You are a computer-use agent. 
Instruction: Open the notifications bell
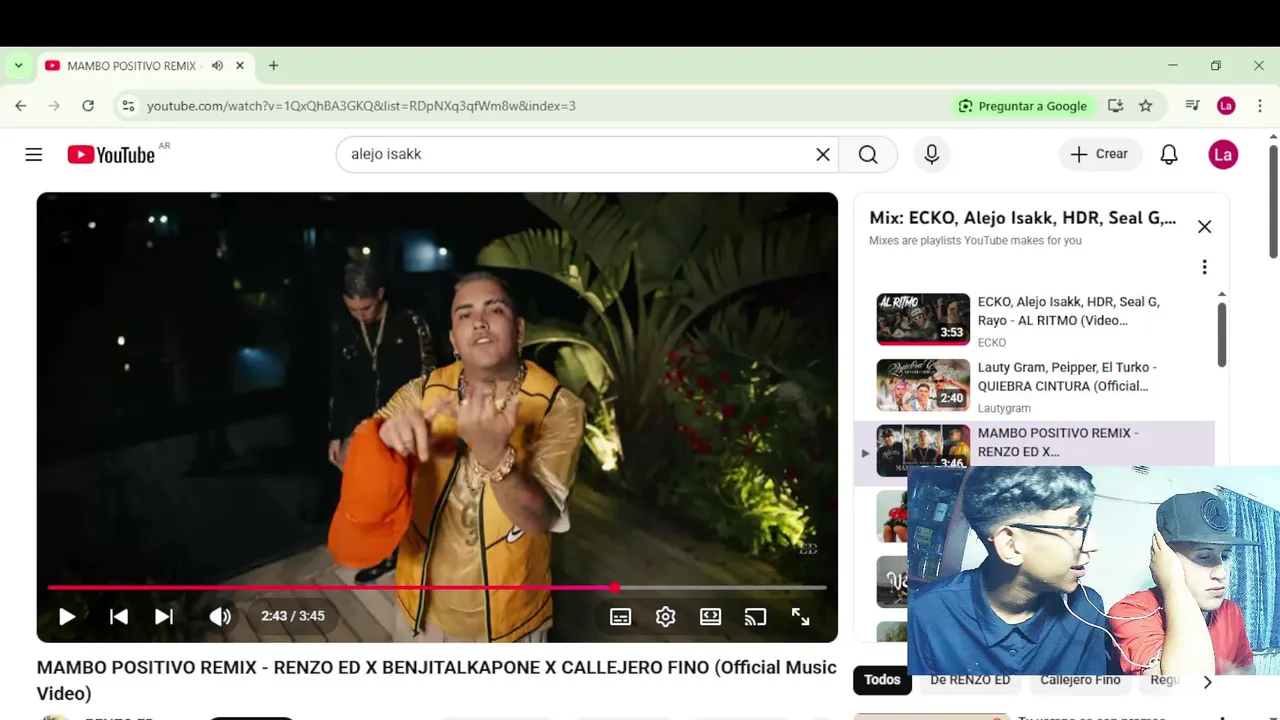(x=1169, y=155)
